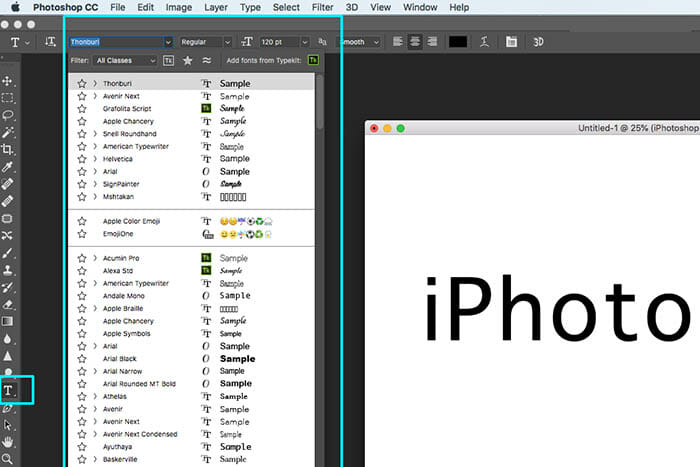Open the Filter menu
Screen dimensions: 700x467
pyautogui.click(x=322, y=7)
